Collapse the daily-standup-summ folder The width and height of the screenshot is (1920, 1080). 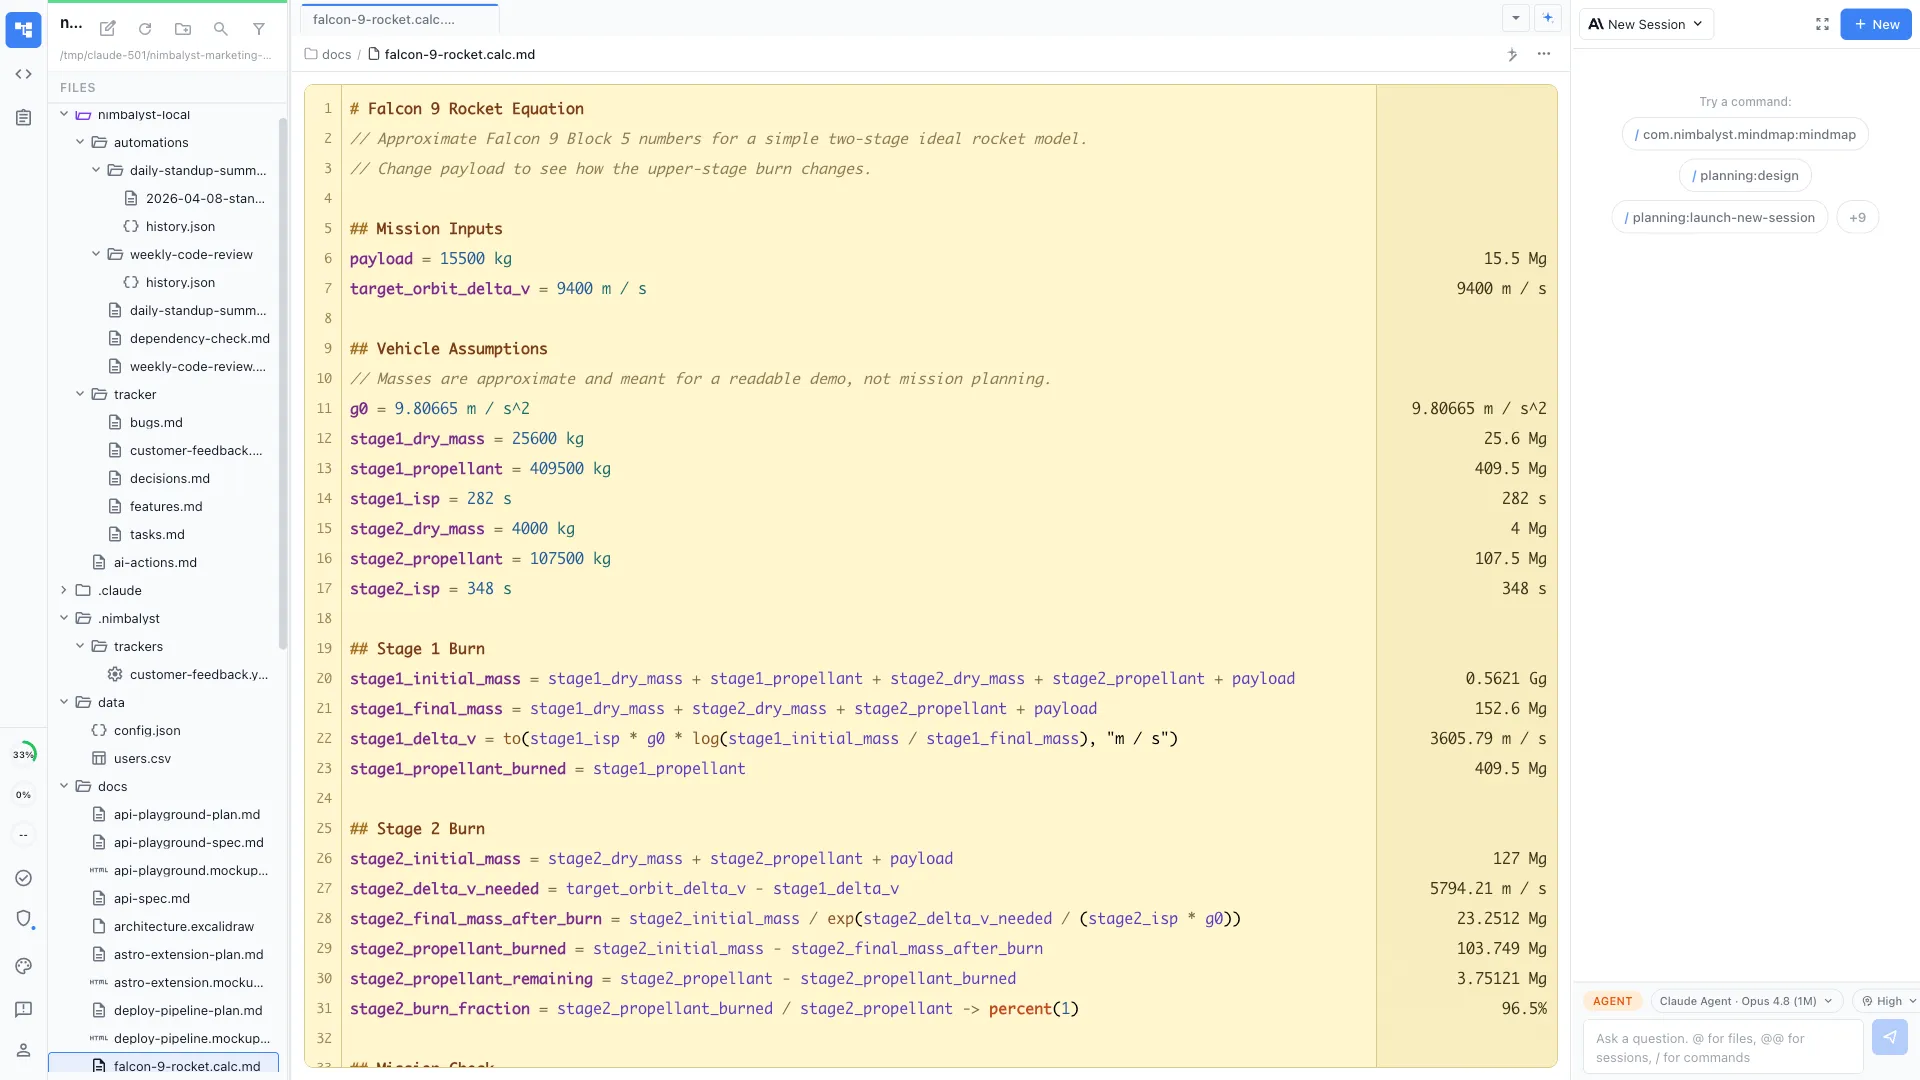tap(96, 170)
